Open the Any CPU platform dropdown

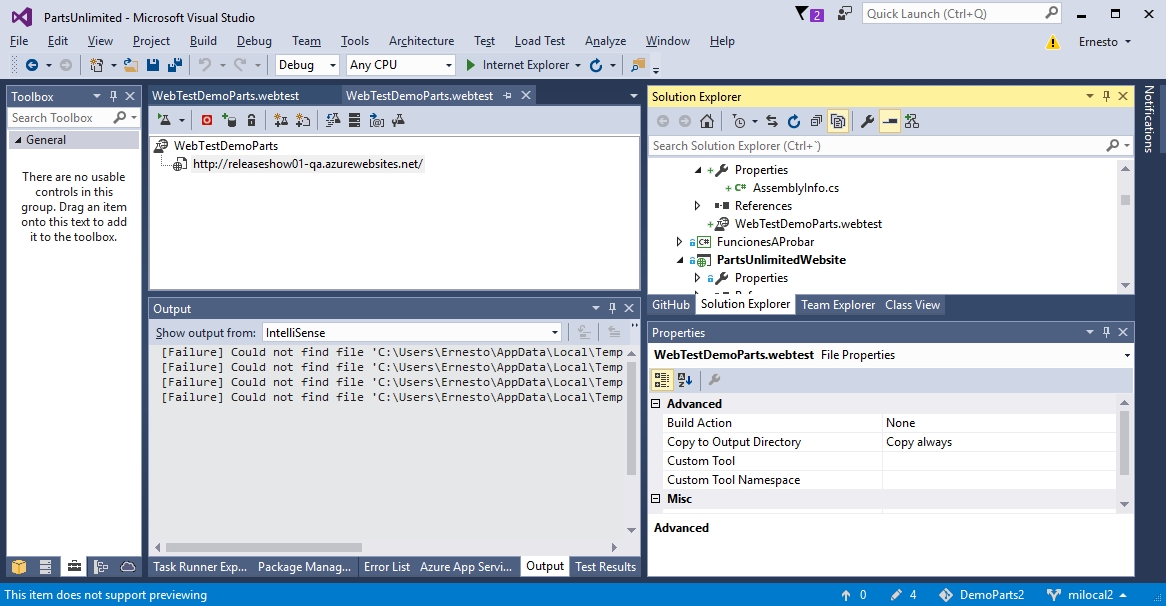(x=400, y=65)
